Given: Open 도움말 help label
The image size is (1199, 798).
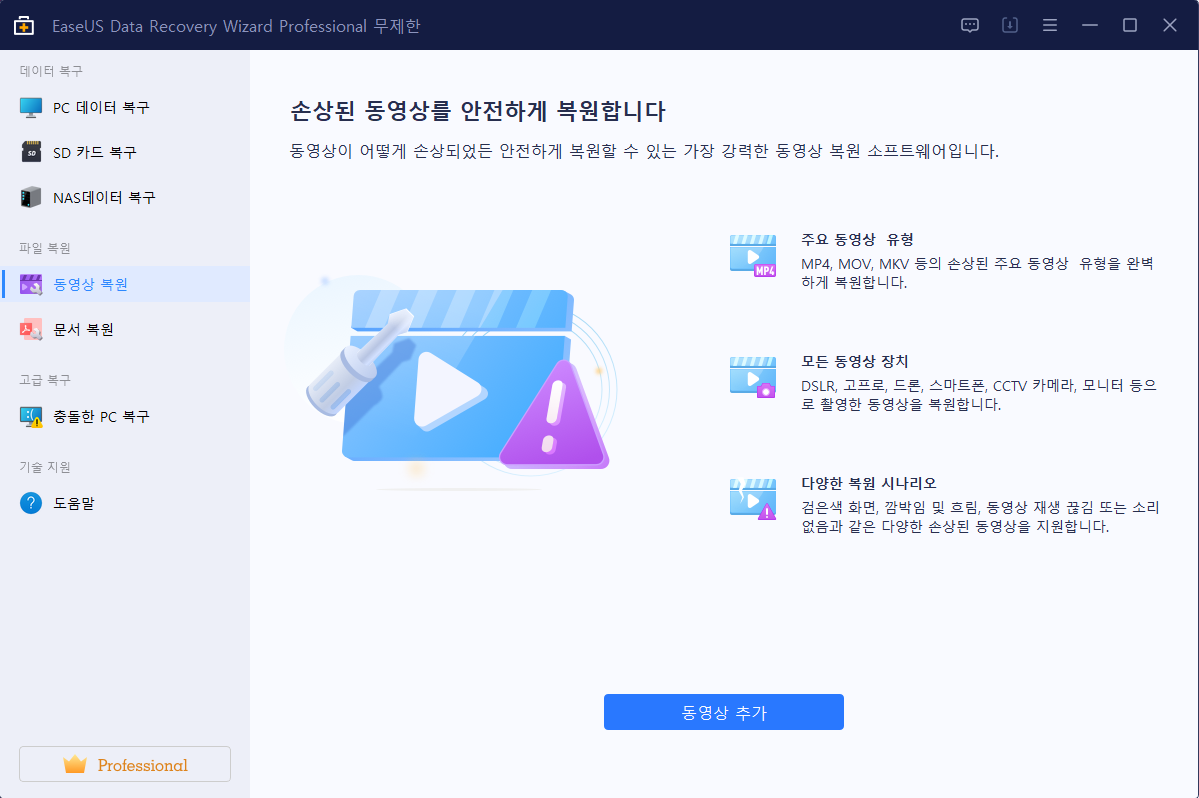Looking at the screenshot, I should [x=74, y=504].
